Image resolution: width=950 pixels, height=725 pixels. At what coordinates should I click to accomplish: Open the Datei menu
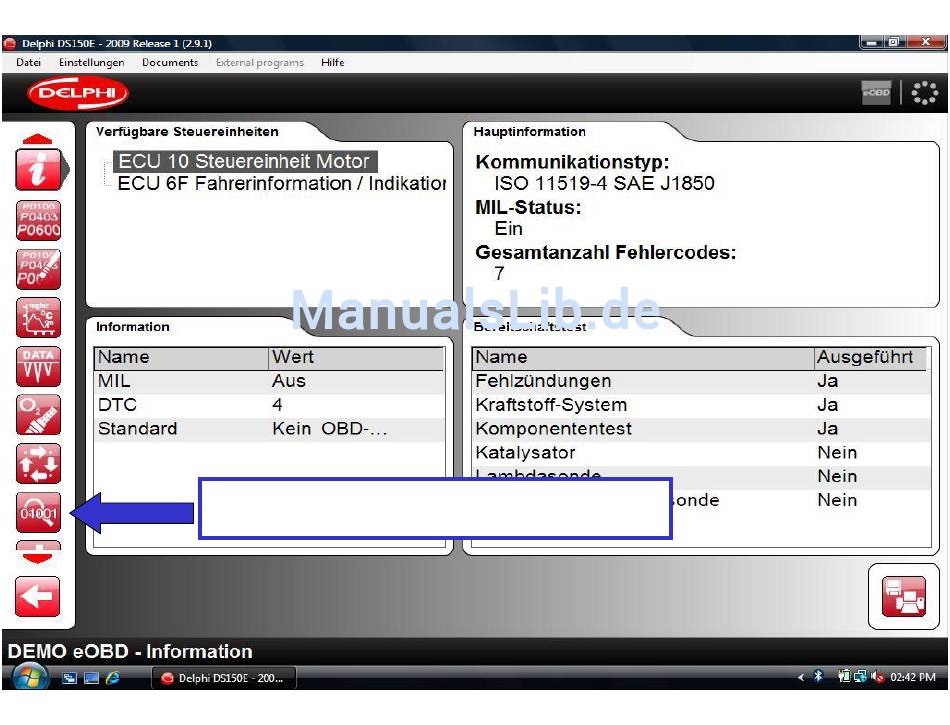tap(28, 62)
